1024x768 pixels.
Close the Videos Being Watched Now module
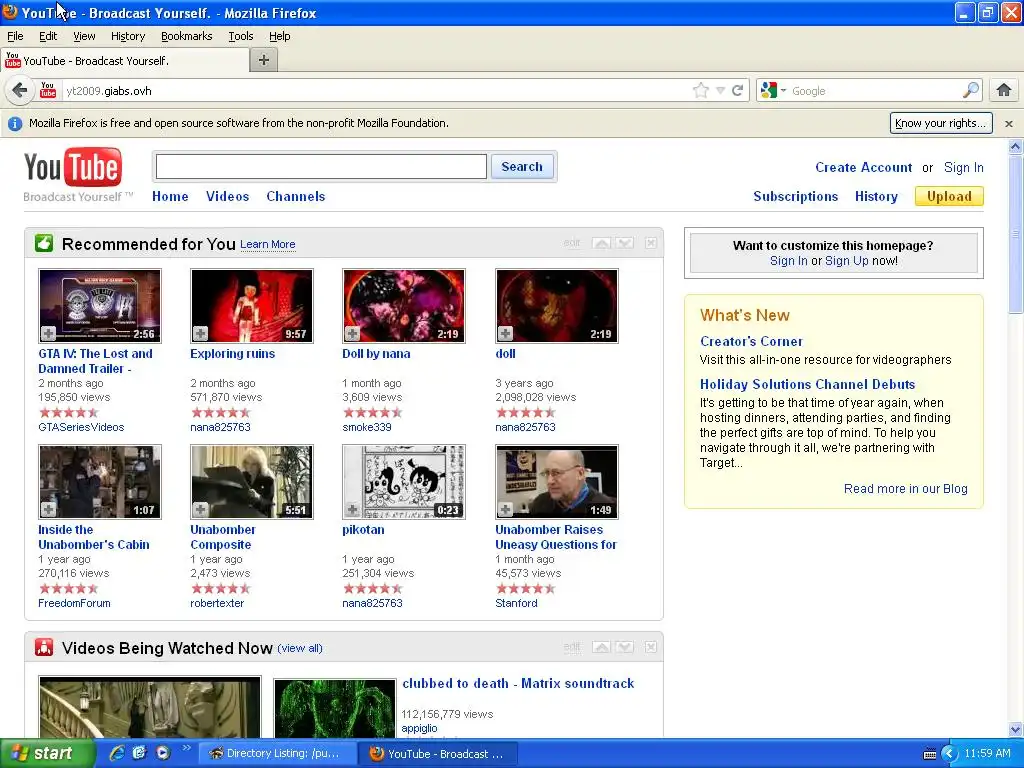[651, 647]
